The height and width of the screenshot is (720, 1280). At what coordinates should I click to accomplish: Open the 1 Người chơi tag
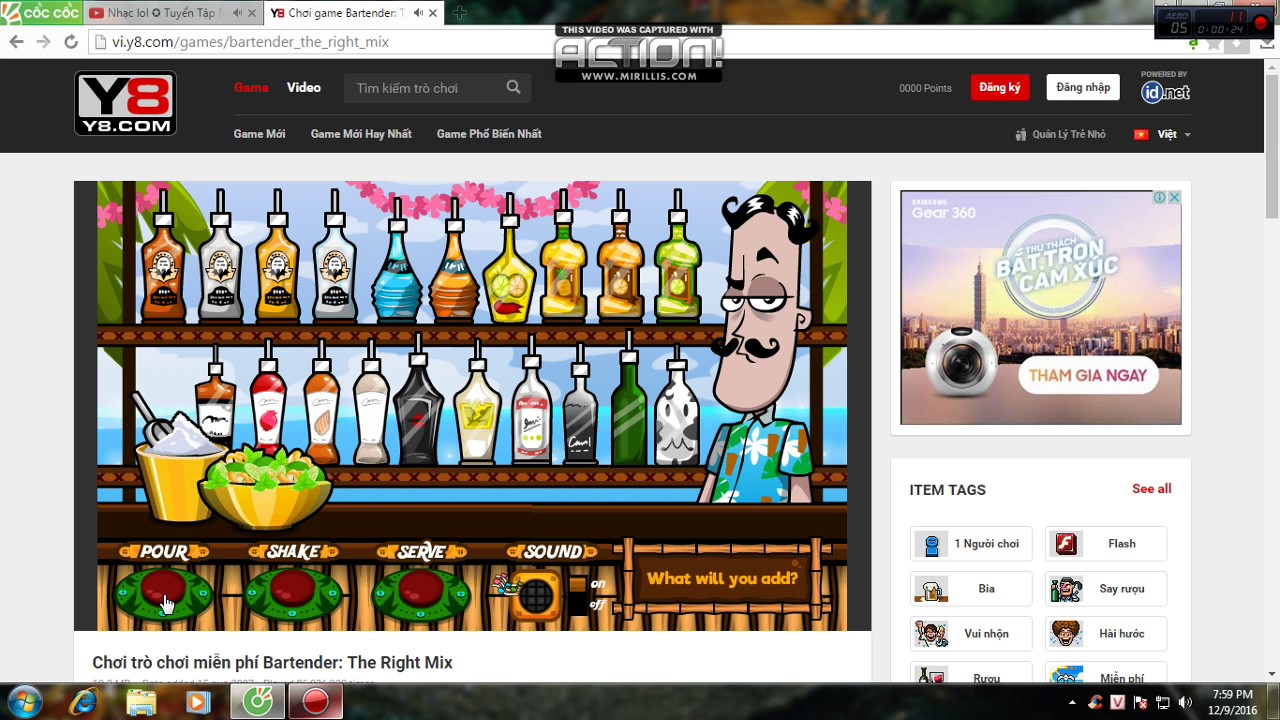972,544
